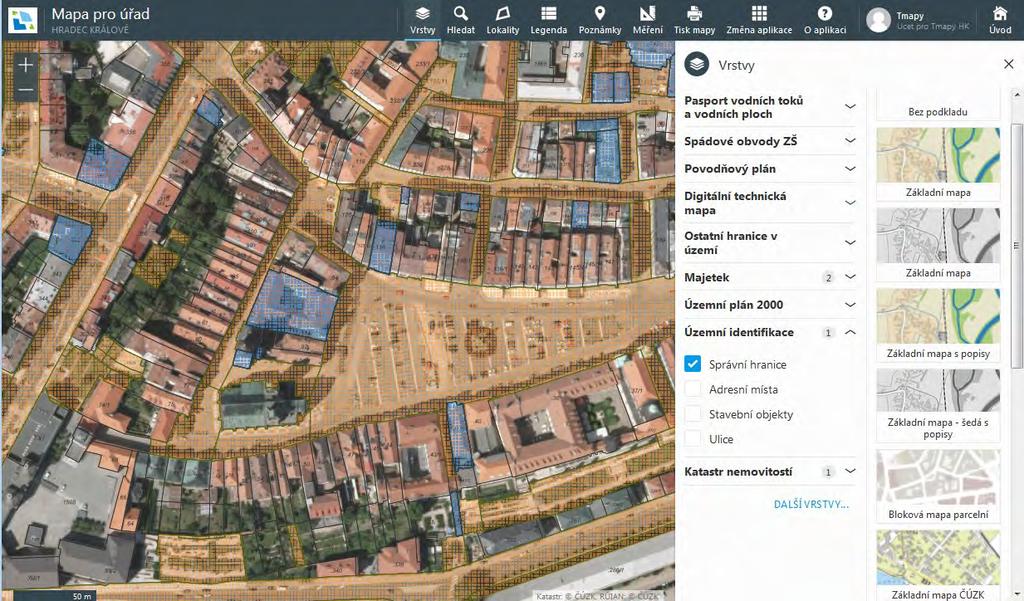Screen dimensions: 1024x601
Task: Click the HRADEC KRÁLOVÉ subtitle
Action: coord(90,29)
